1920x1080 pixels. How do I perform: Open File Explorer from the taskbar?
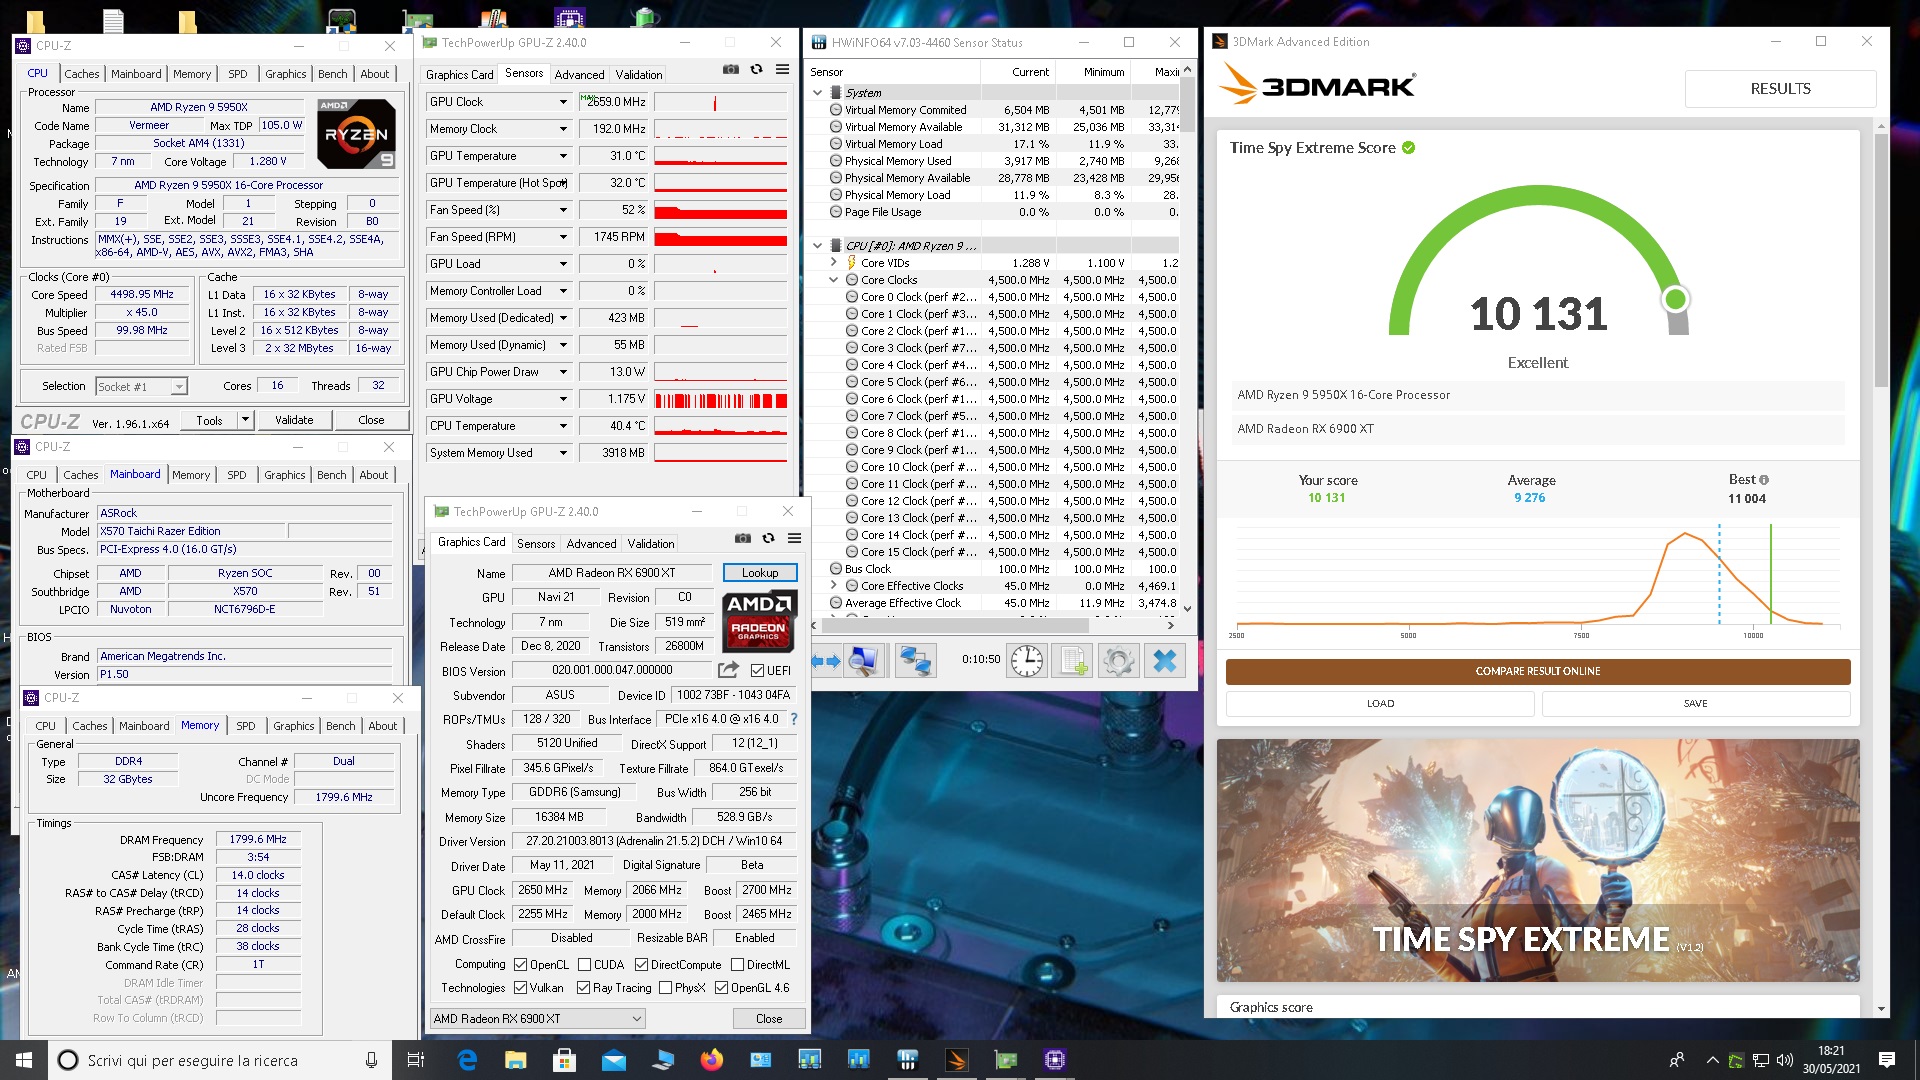point(516,1060)
